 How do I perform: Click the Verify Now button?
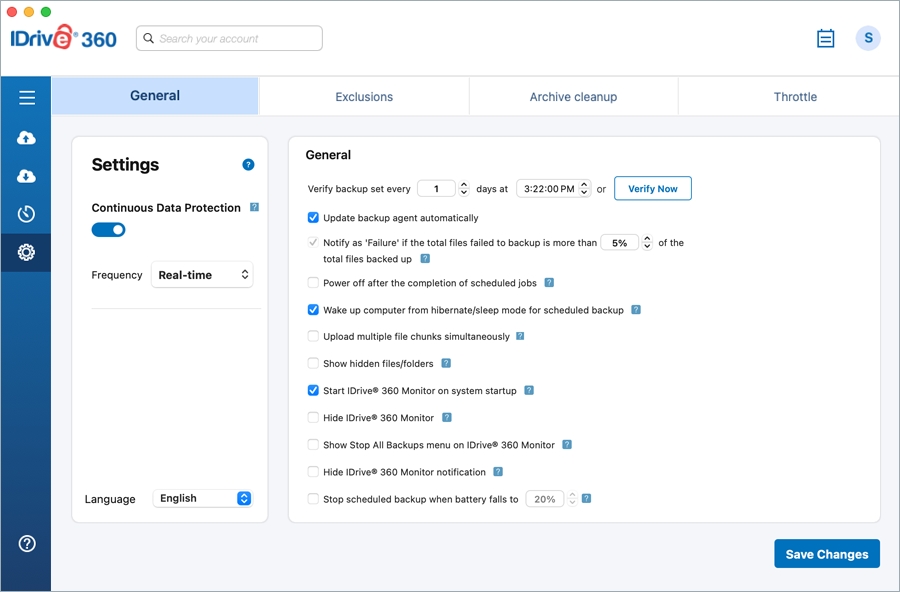[x=652, y=189]
